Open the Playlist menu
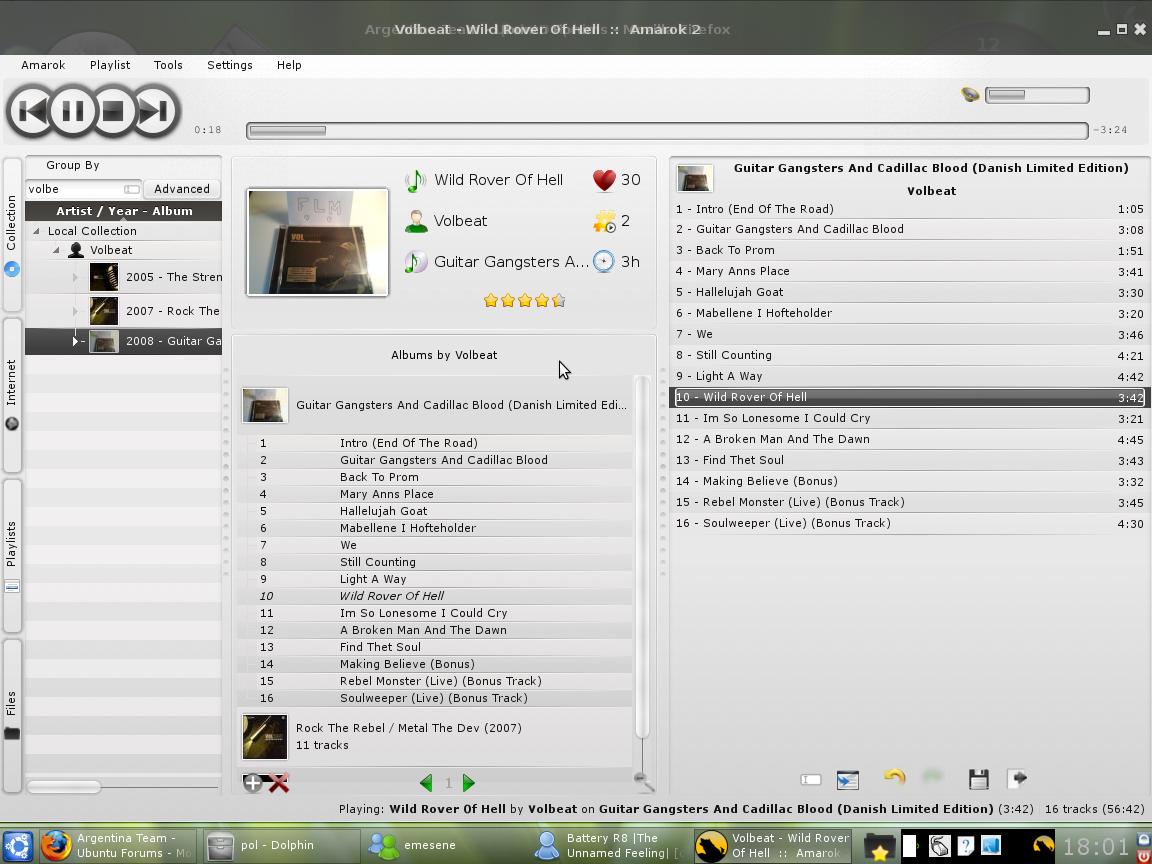 pyautogui.click(x=110, y=65)
